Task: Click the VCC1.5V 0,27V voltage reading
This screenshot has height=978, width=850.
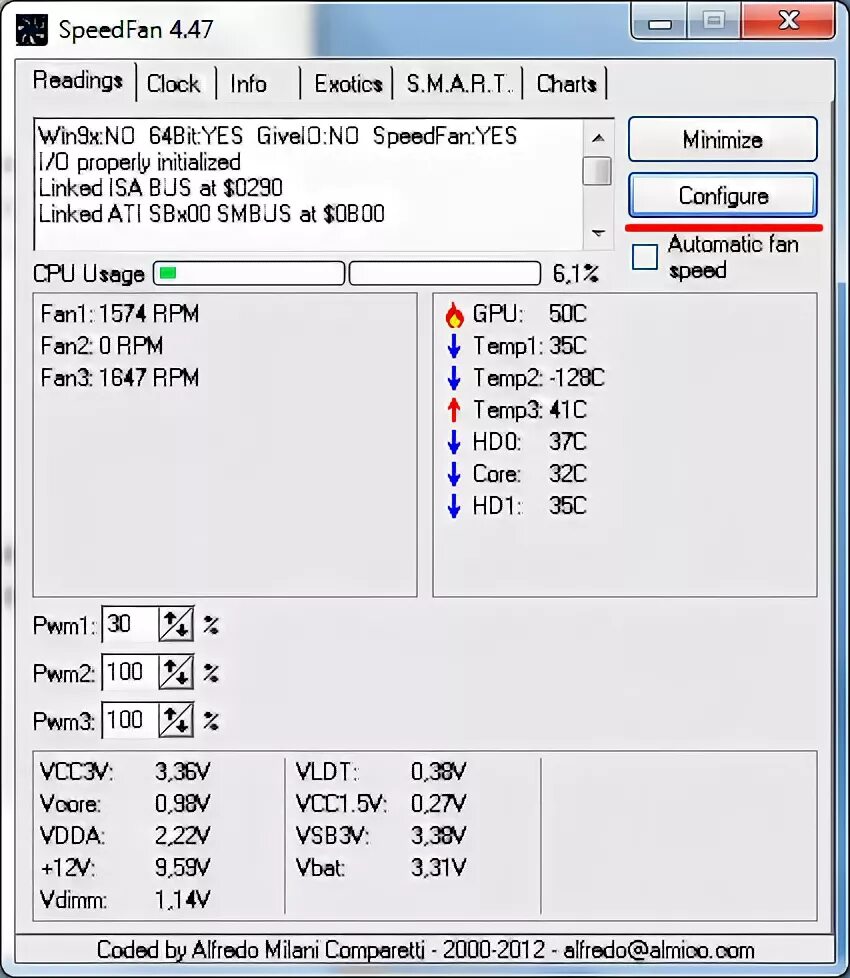Action: [x=381, y=803]
